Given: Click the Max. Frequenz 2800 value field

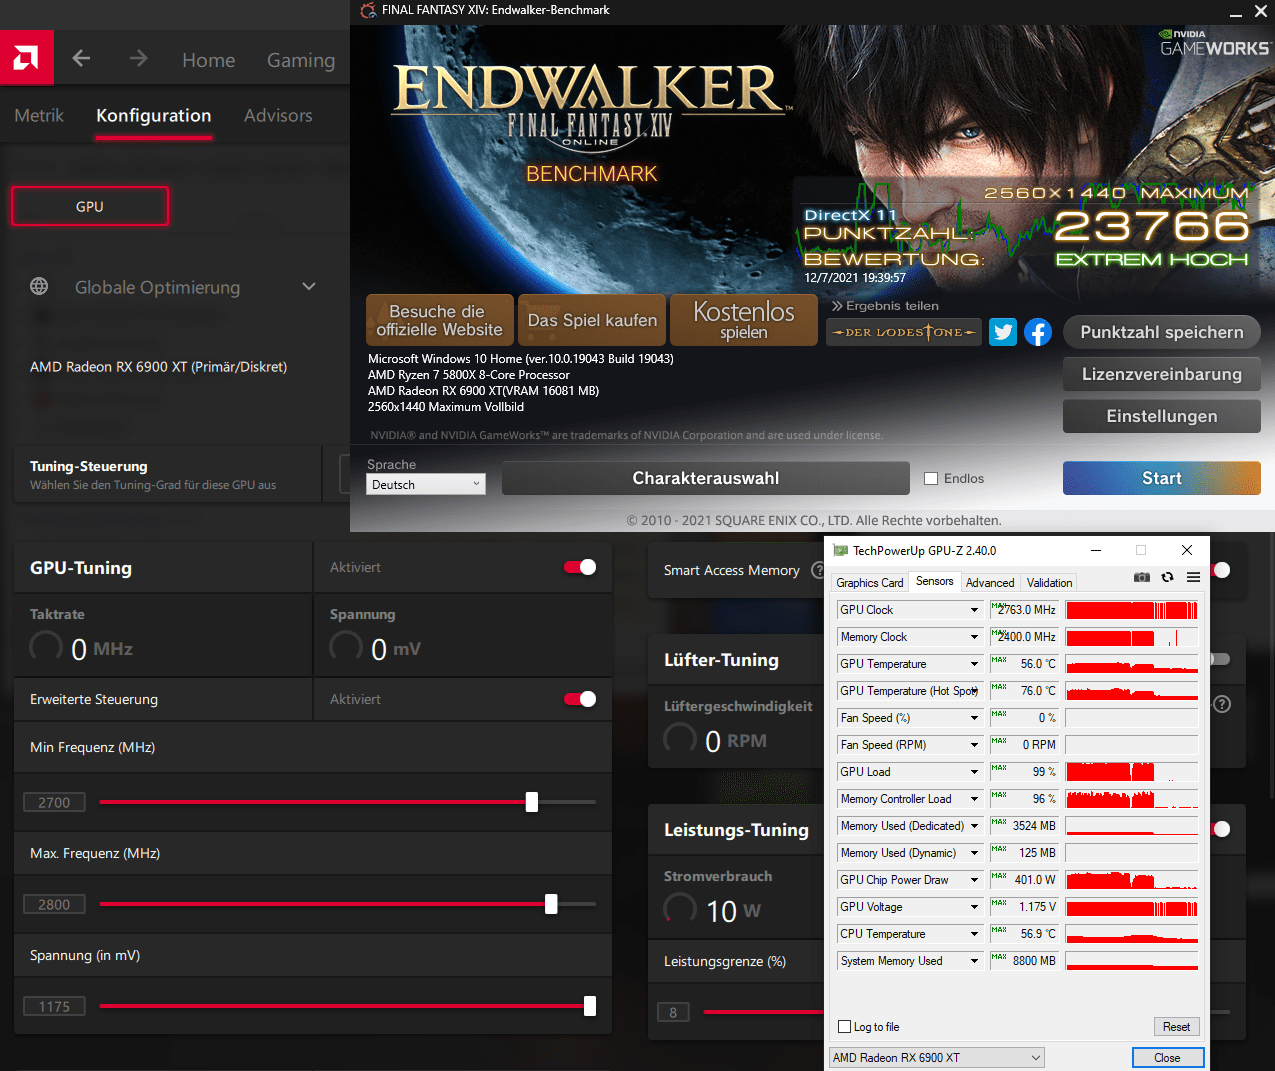Looking at the screenshot, I should coord(54,904).
